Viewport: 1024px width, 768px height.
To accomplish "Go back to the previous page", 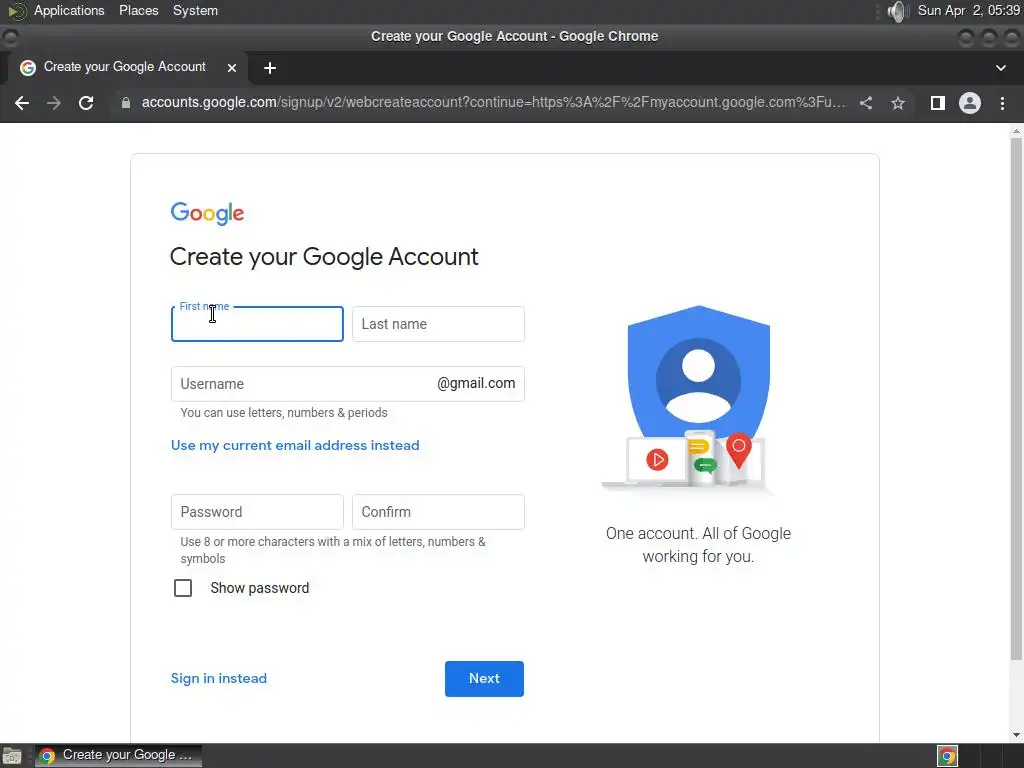I will (x=22, y=103).
